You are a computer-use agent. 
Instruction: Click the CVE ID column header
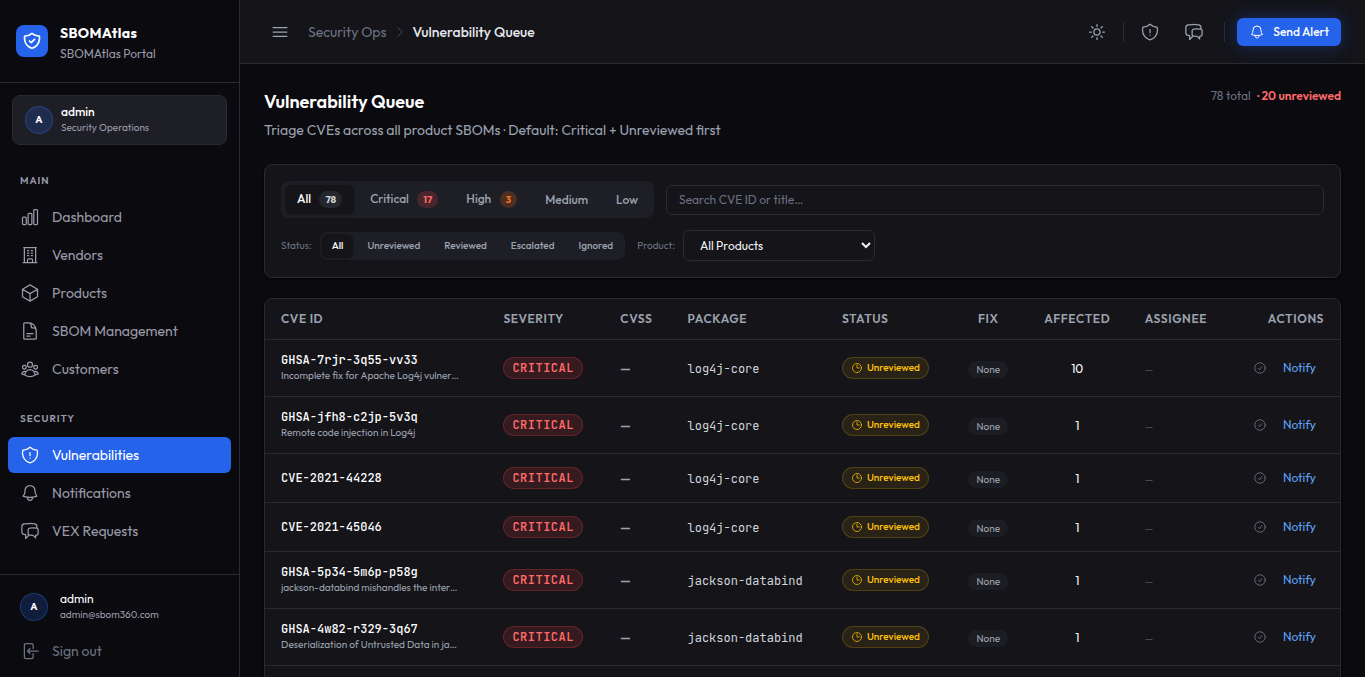(x=302, y=319)
